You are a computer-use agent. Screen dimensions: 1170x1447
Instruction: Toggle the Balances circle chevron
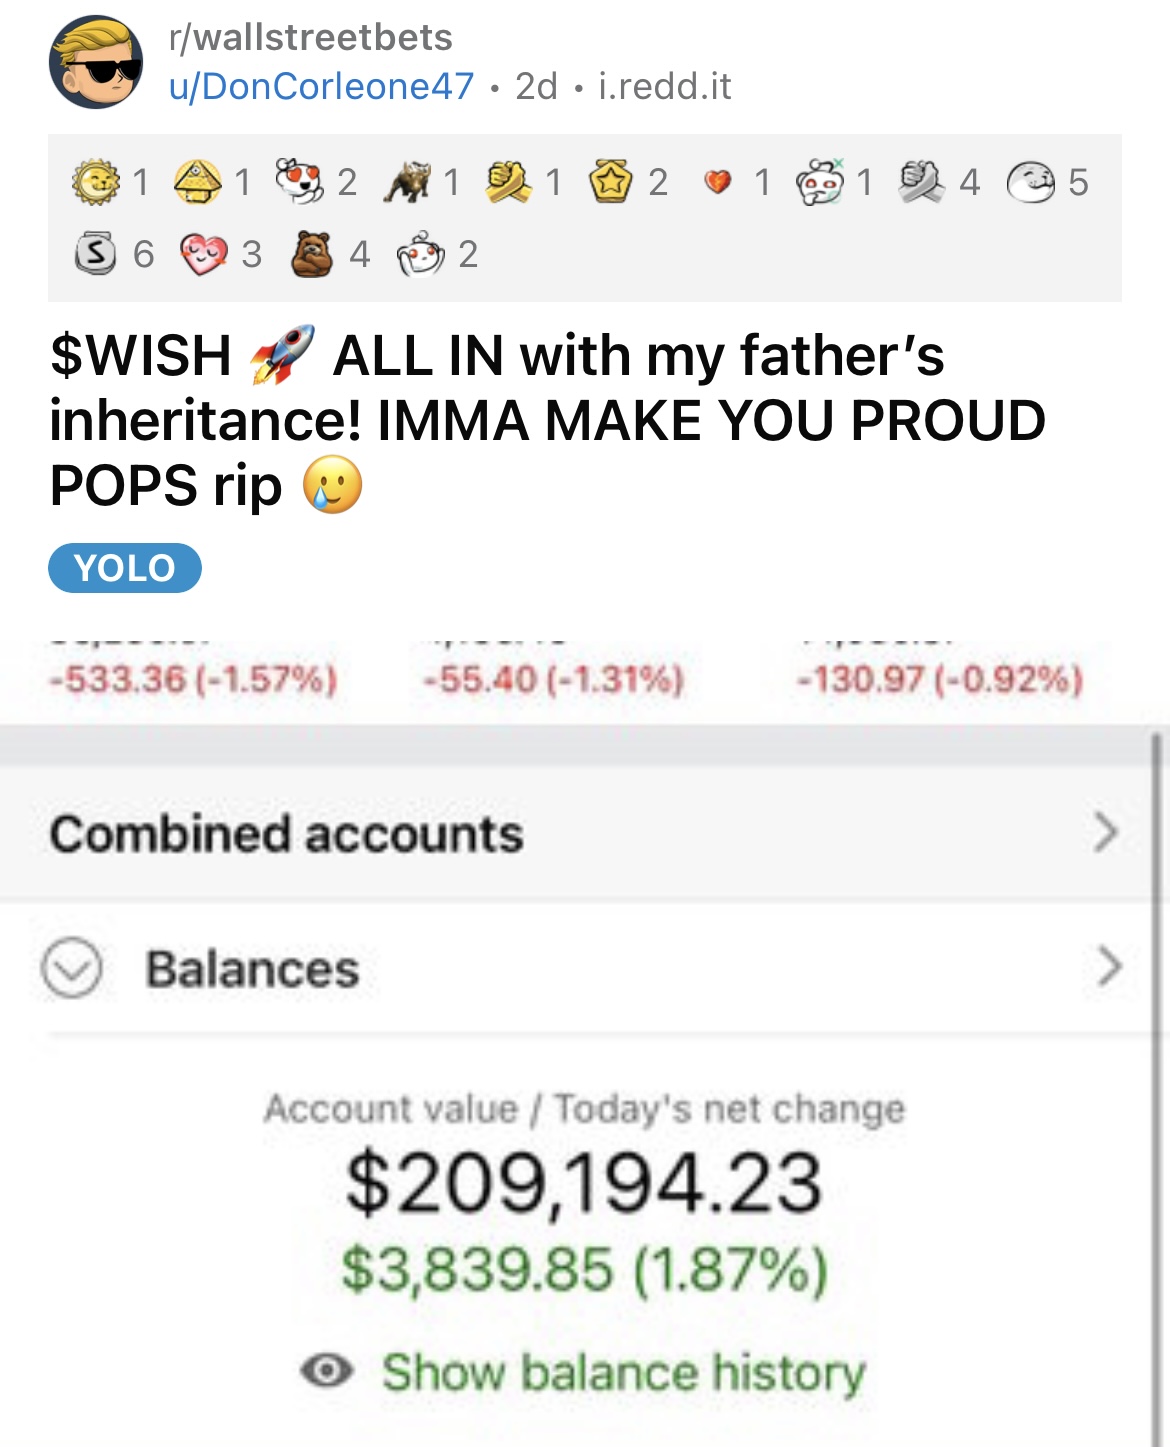[x=71, y=968]
